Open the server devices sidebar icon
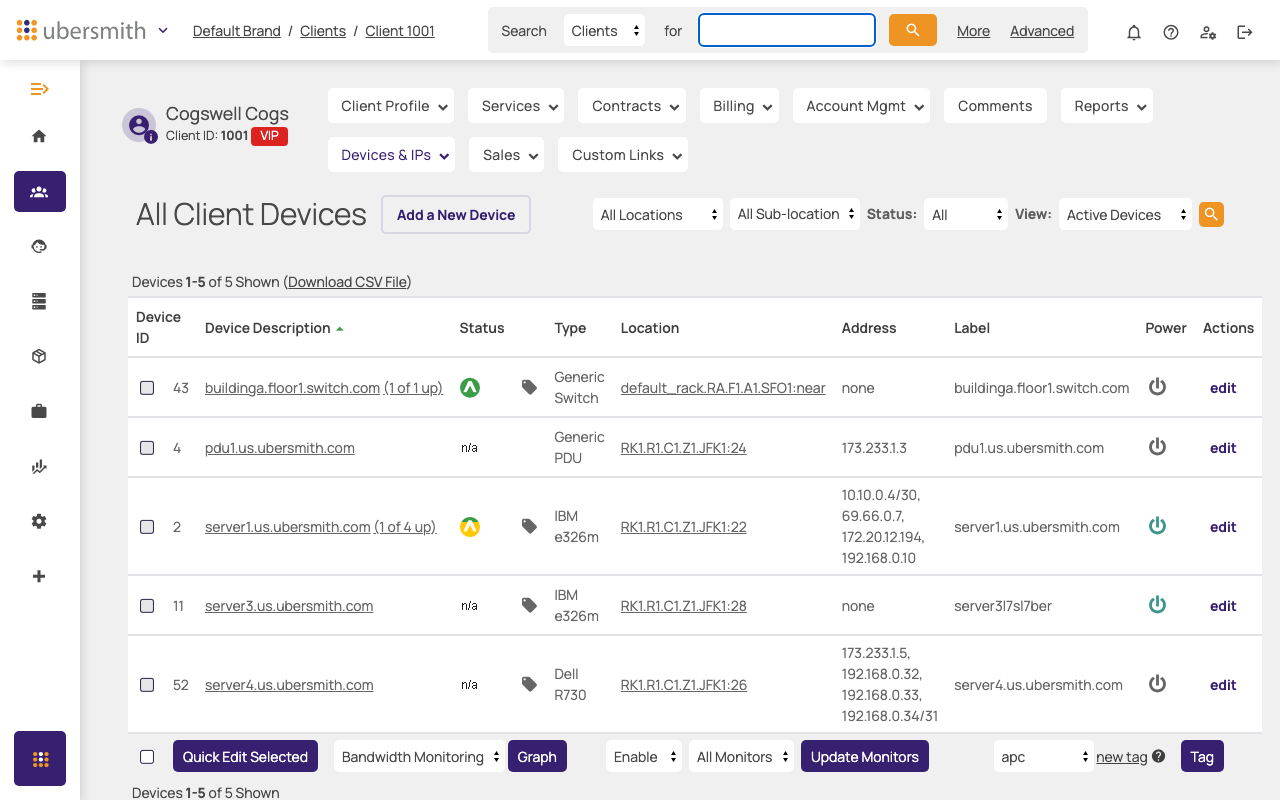This screenshot has height=800, width=1280. point(39,301)
